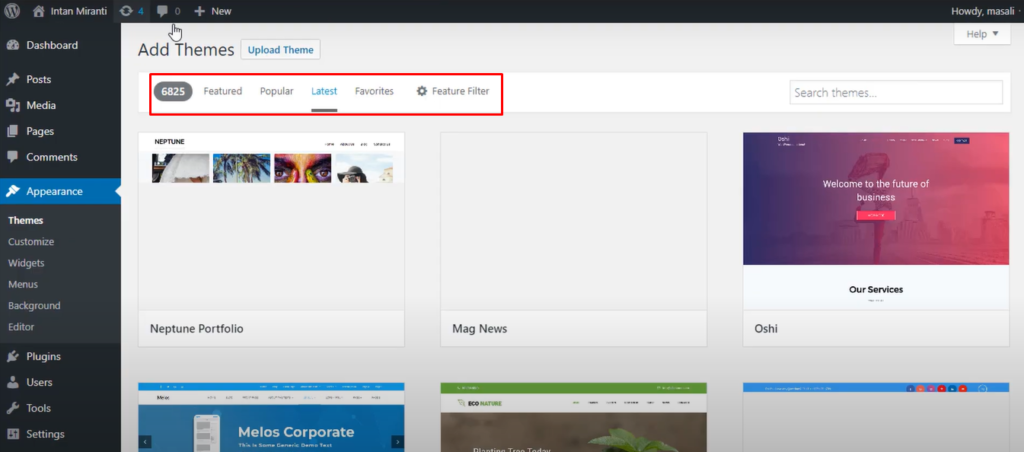Open Background submenu item
The width and height of the screenshot is (1024, 452).
(x=34, y=306)
